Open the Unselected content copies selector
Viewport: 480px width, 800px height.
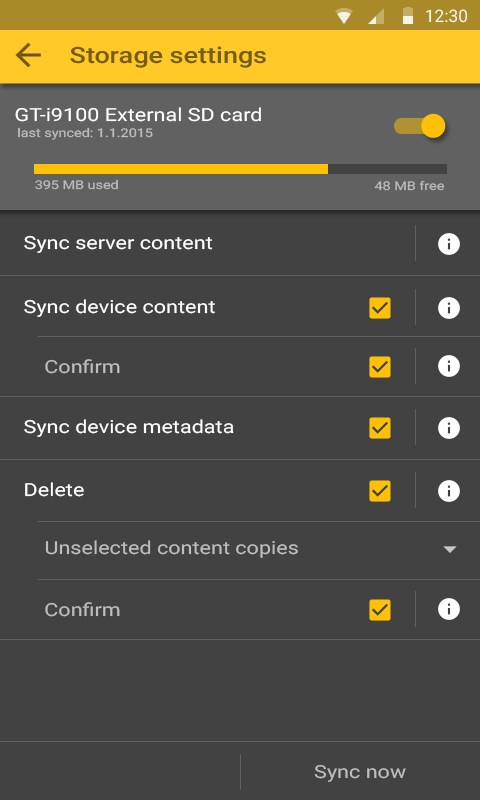(x=259, y=550)
